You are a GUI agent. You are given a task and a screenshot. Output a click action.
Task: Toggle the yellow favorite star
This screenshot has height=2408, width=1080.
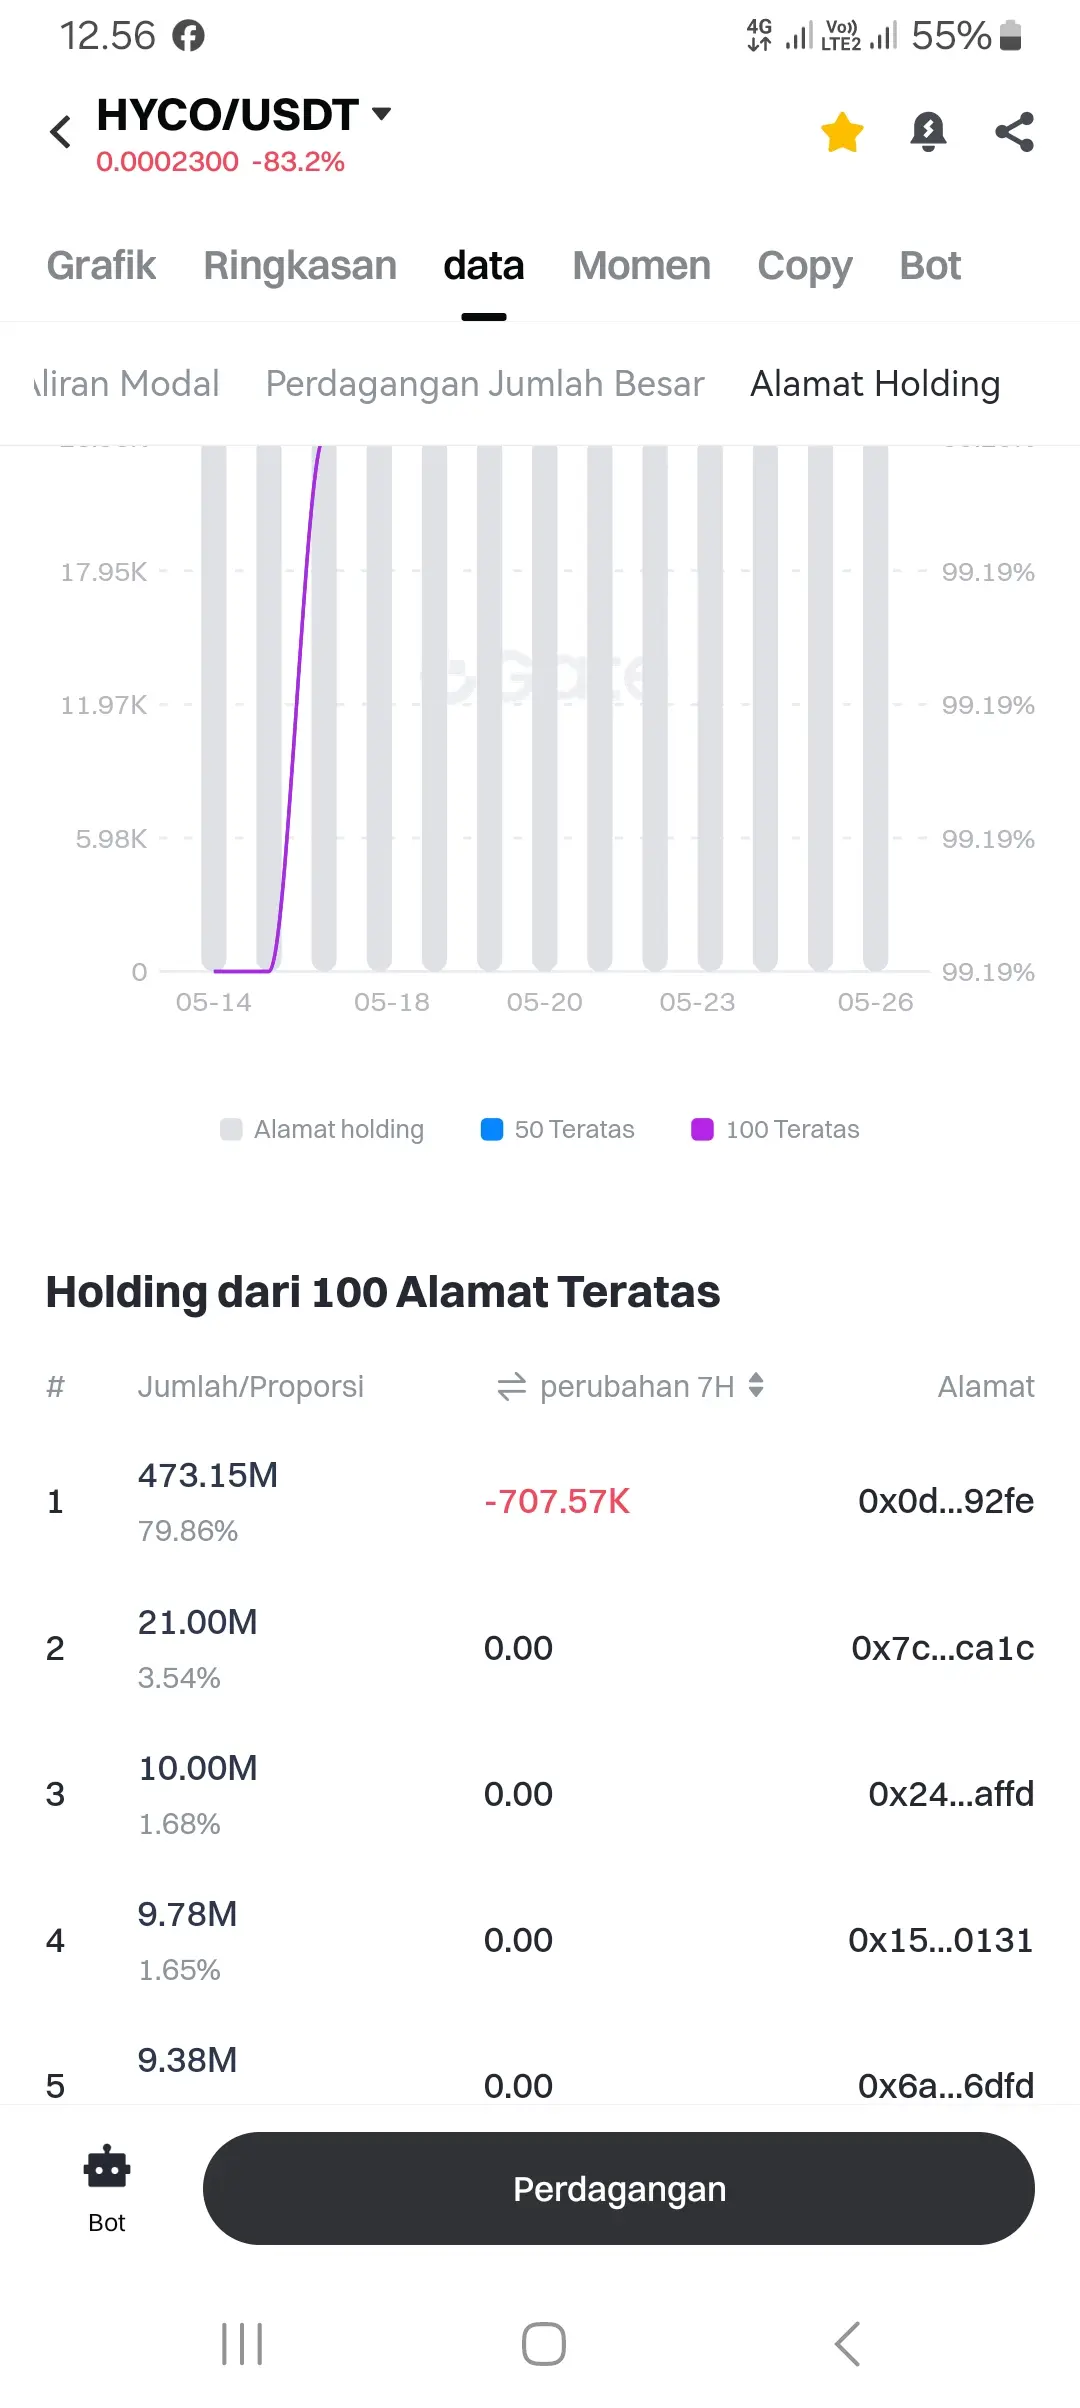click(x=842, y=132)
